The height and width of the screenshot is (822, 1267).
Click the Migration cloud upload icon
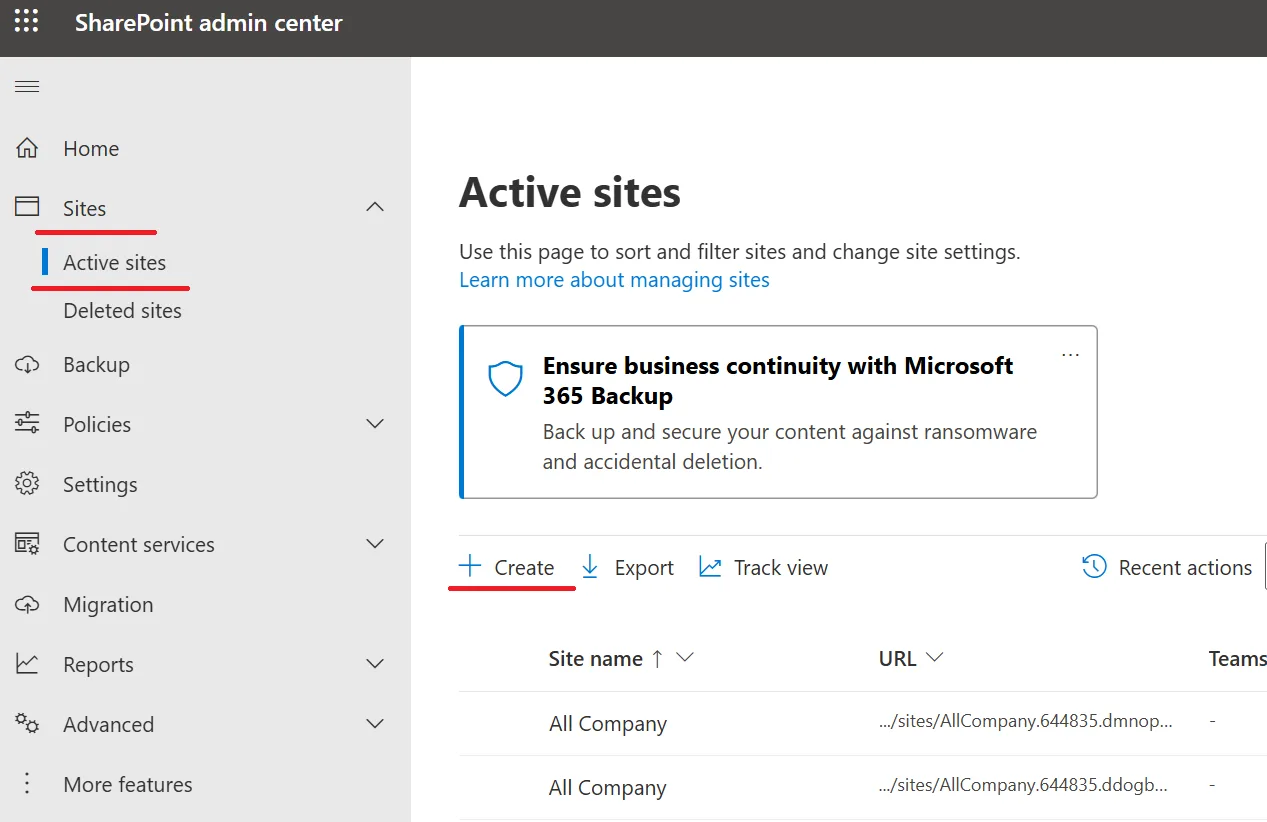click(27, 604)
